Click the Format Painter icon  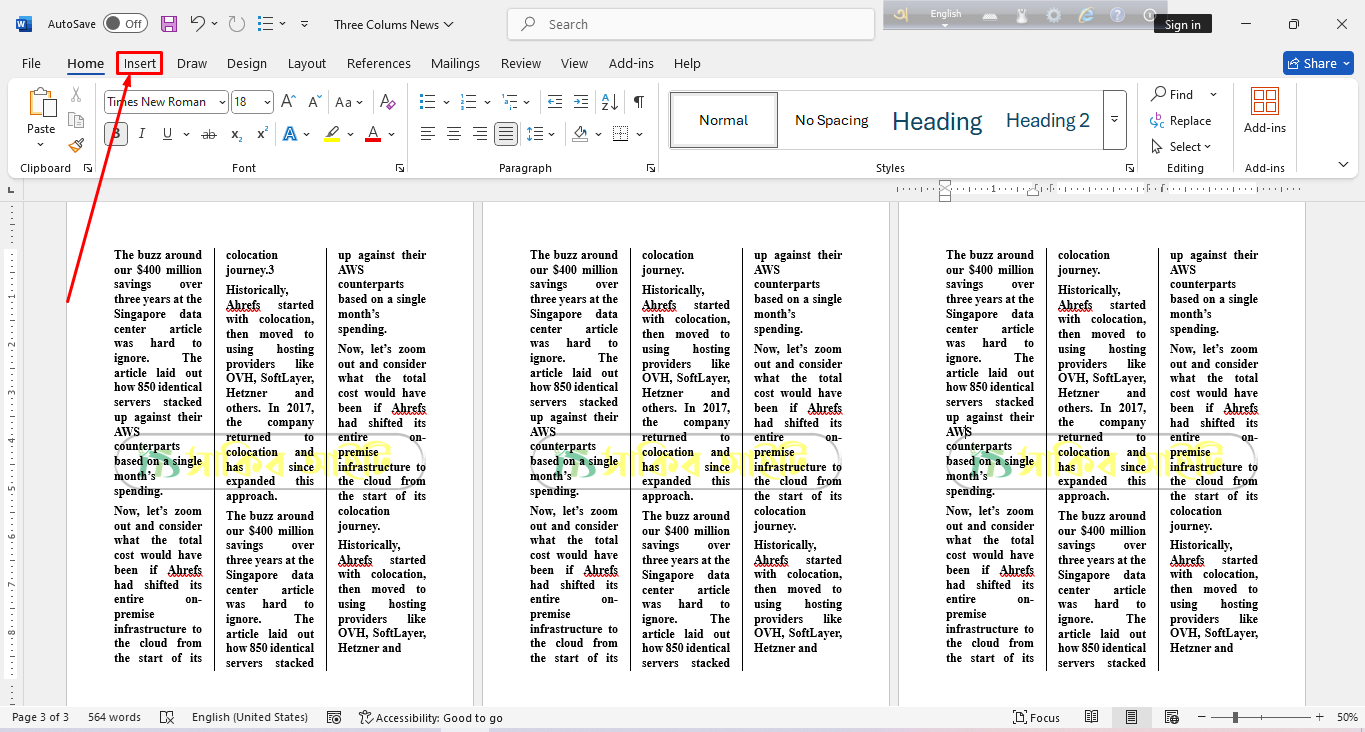pos(76,145)
